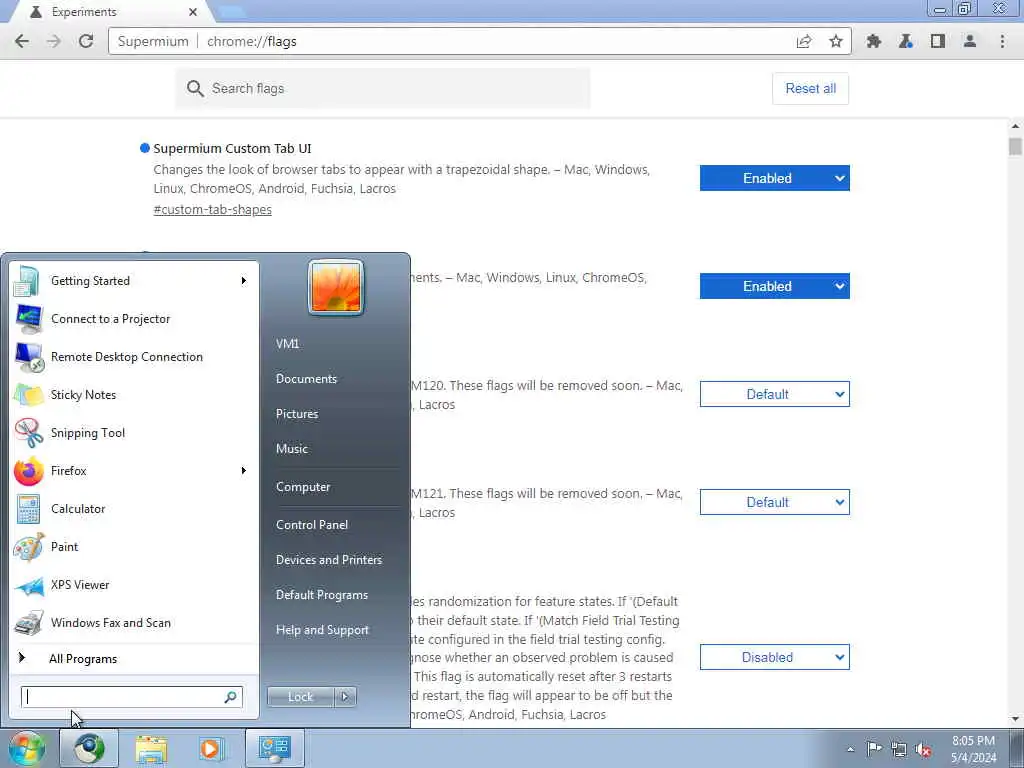Open Default Programs from the Start menu
This screenshot has height=768, width=1024.
pos(322,595)
